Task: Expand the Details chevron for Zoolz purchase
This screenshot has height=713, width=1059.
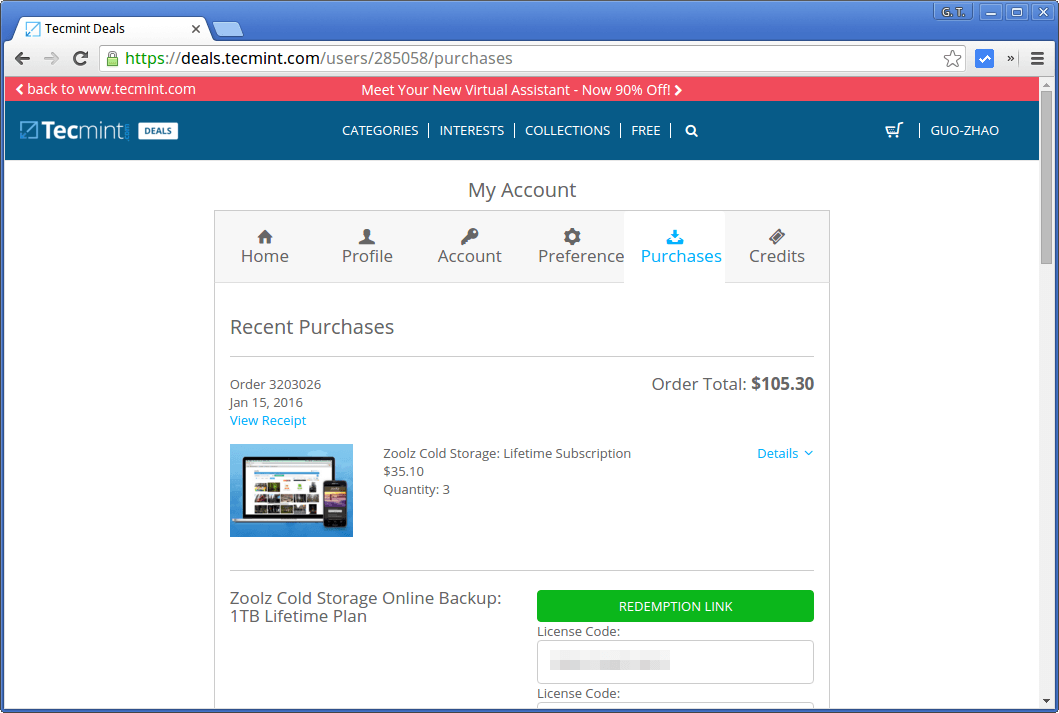Action: 808,453
